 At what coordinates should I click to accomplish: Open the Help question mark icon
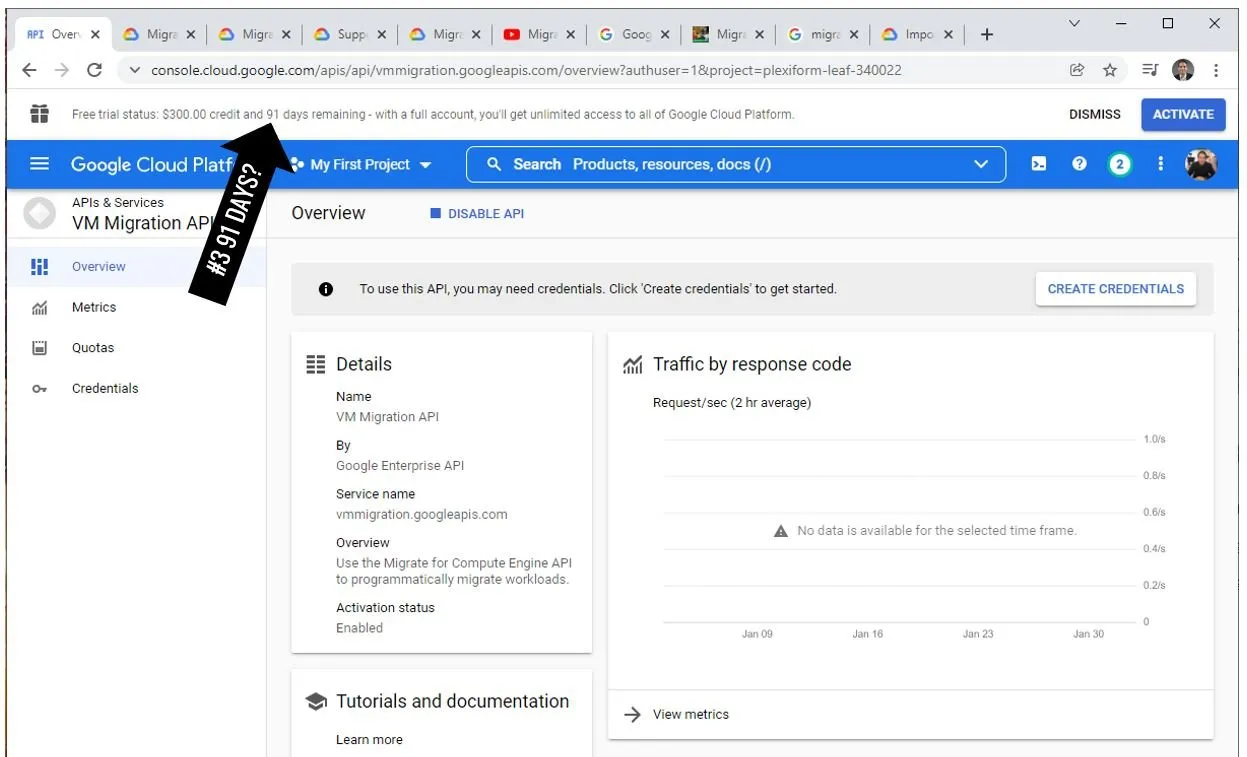(1079, 164)
